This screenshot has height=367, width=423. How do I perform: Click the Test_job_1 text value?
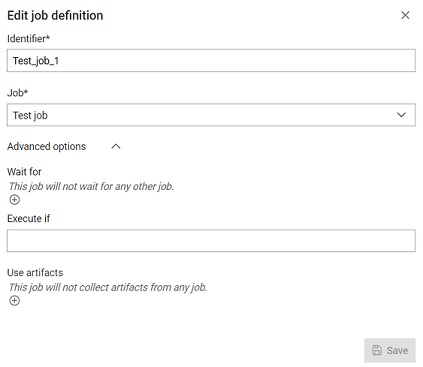pos(36,61)
